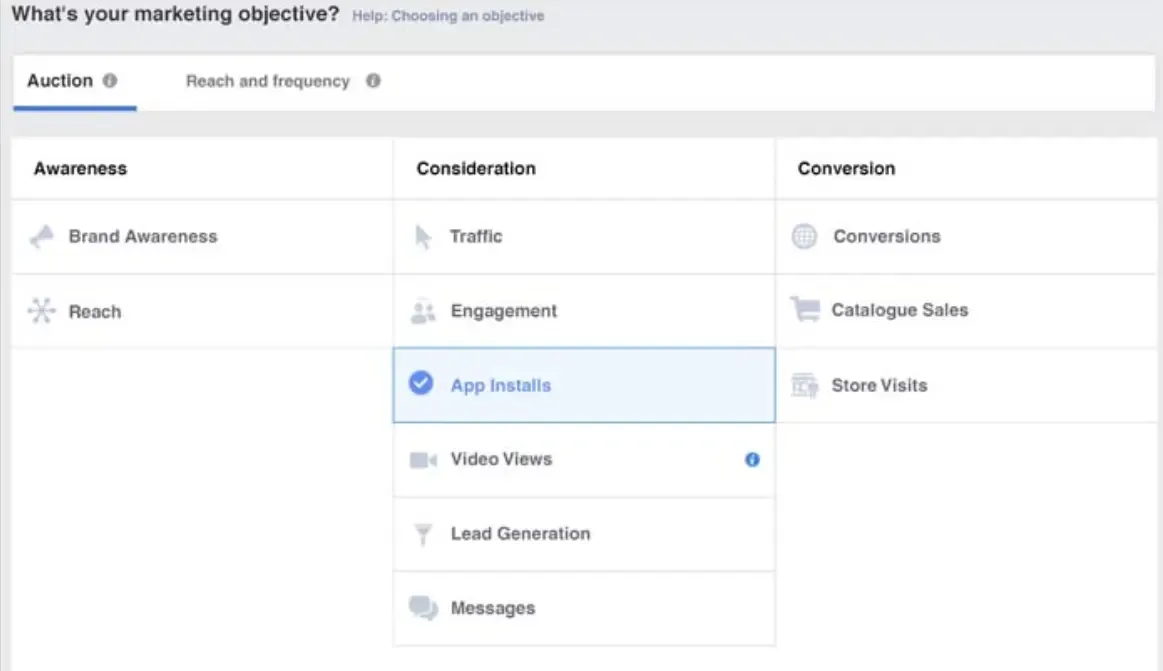
Task: Select the Conversions objective
Action: [x=886, y=236]
